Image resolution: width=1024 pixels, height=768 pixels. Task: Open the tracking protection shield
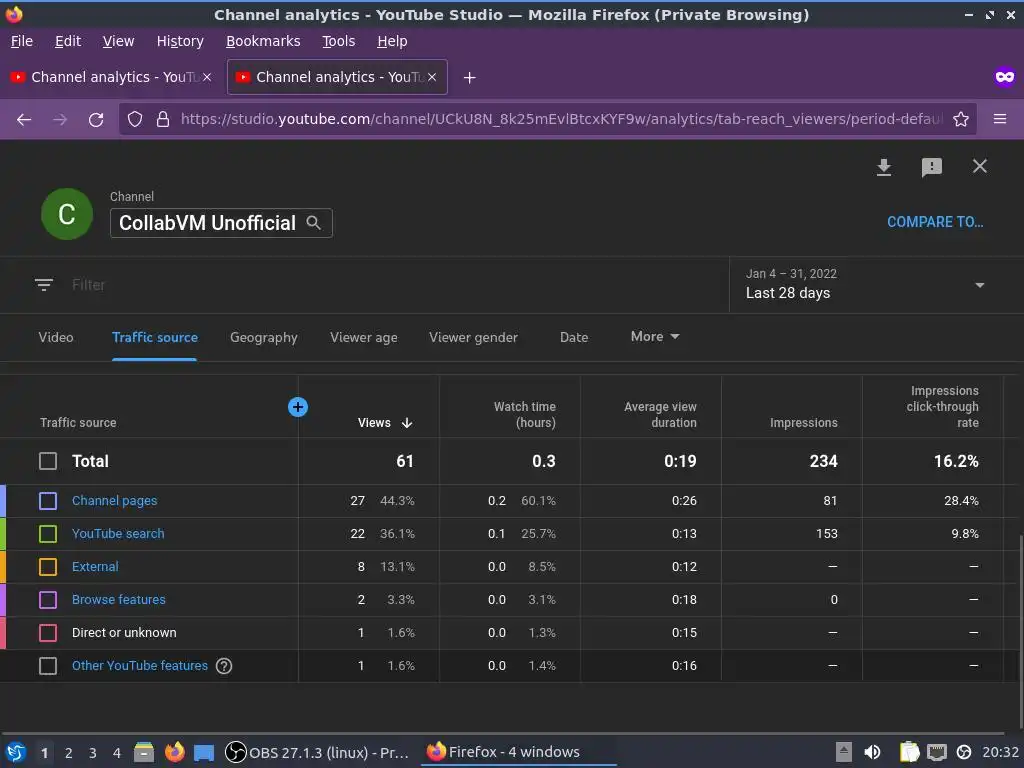[x=135, y=119]
